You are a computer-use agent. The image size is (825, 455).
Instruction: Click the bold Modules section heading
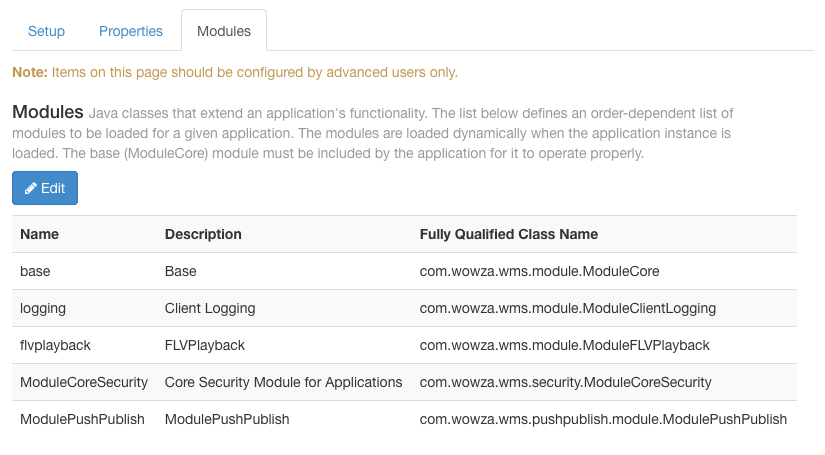[46, 111]
